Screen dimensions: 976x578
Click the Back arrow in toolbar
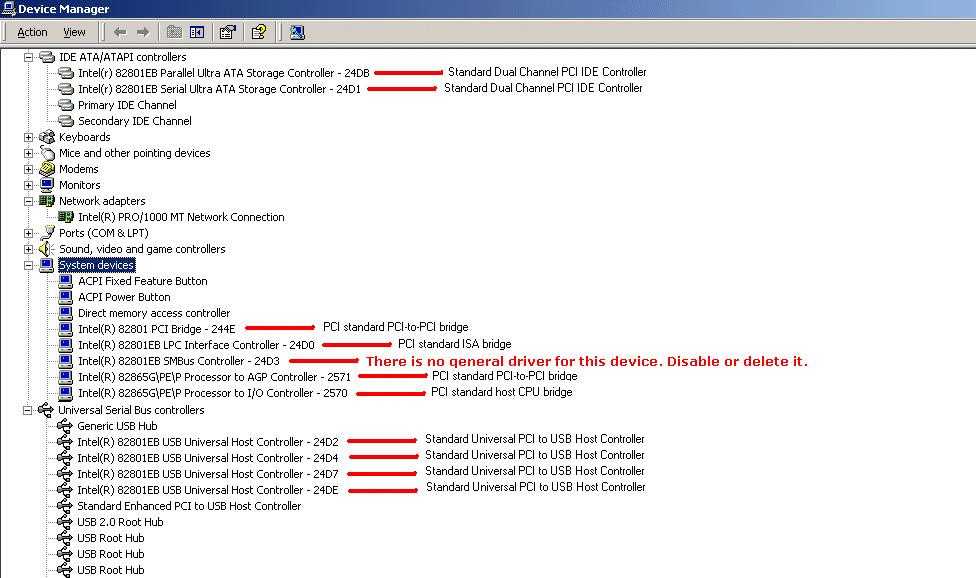[x=120, y=32]
